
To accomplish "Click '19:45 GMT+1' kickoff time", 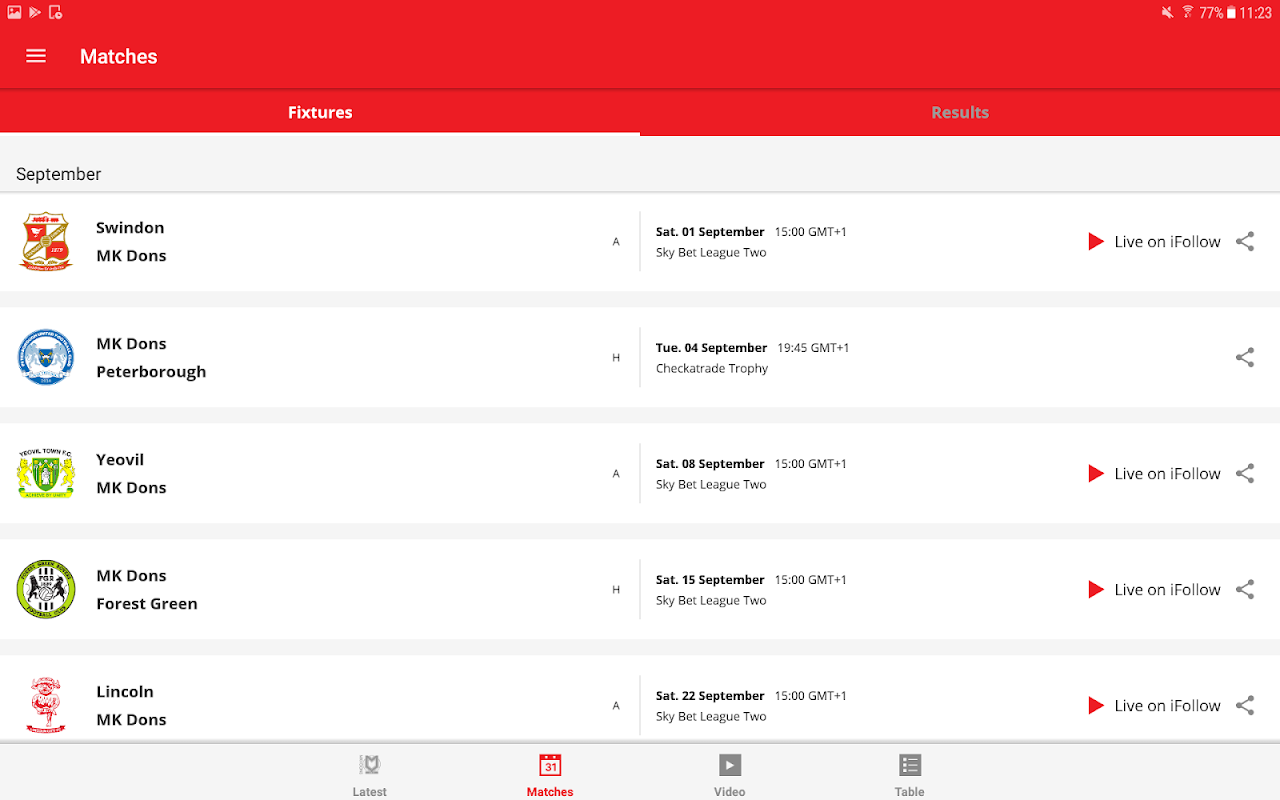I will click(x=813, y=348).
